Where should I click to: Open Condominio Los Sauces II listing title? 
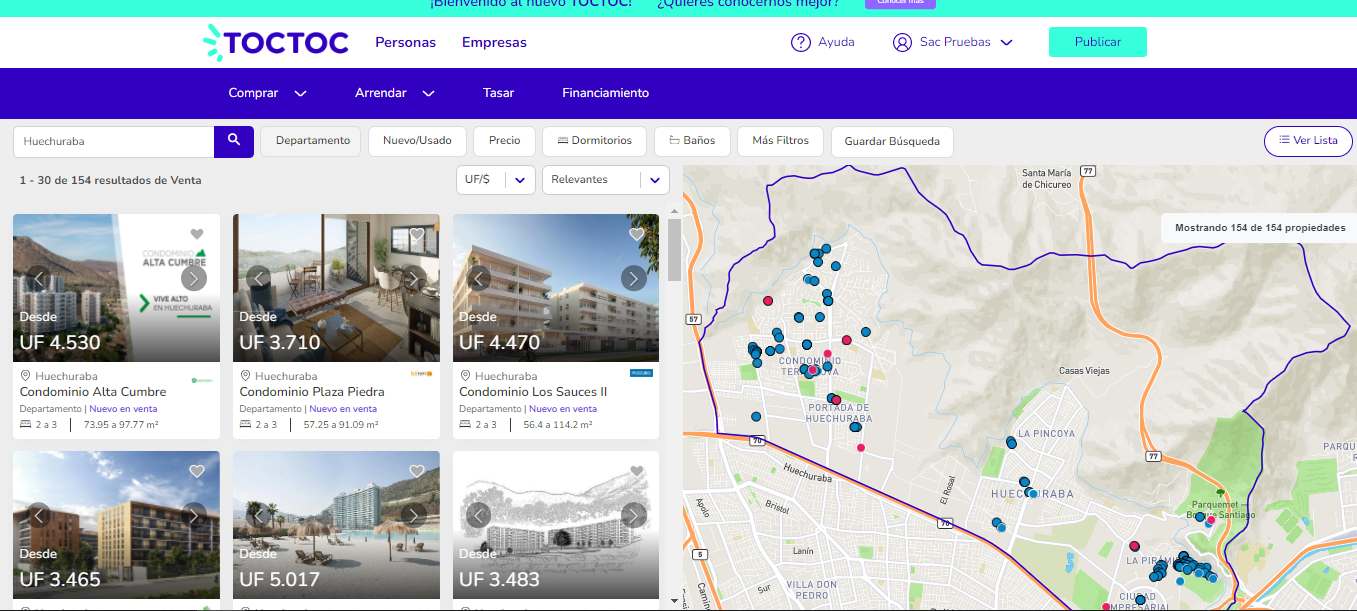point(533,392)
